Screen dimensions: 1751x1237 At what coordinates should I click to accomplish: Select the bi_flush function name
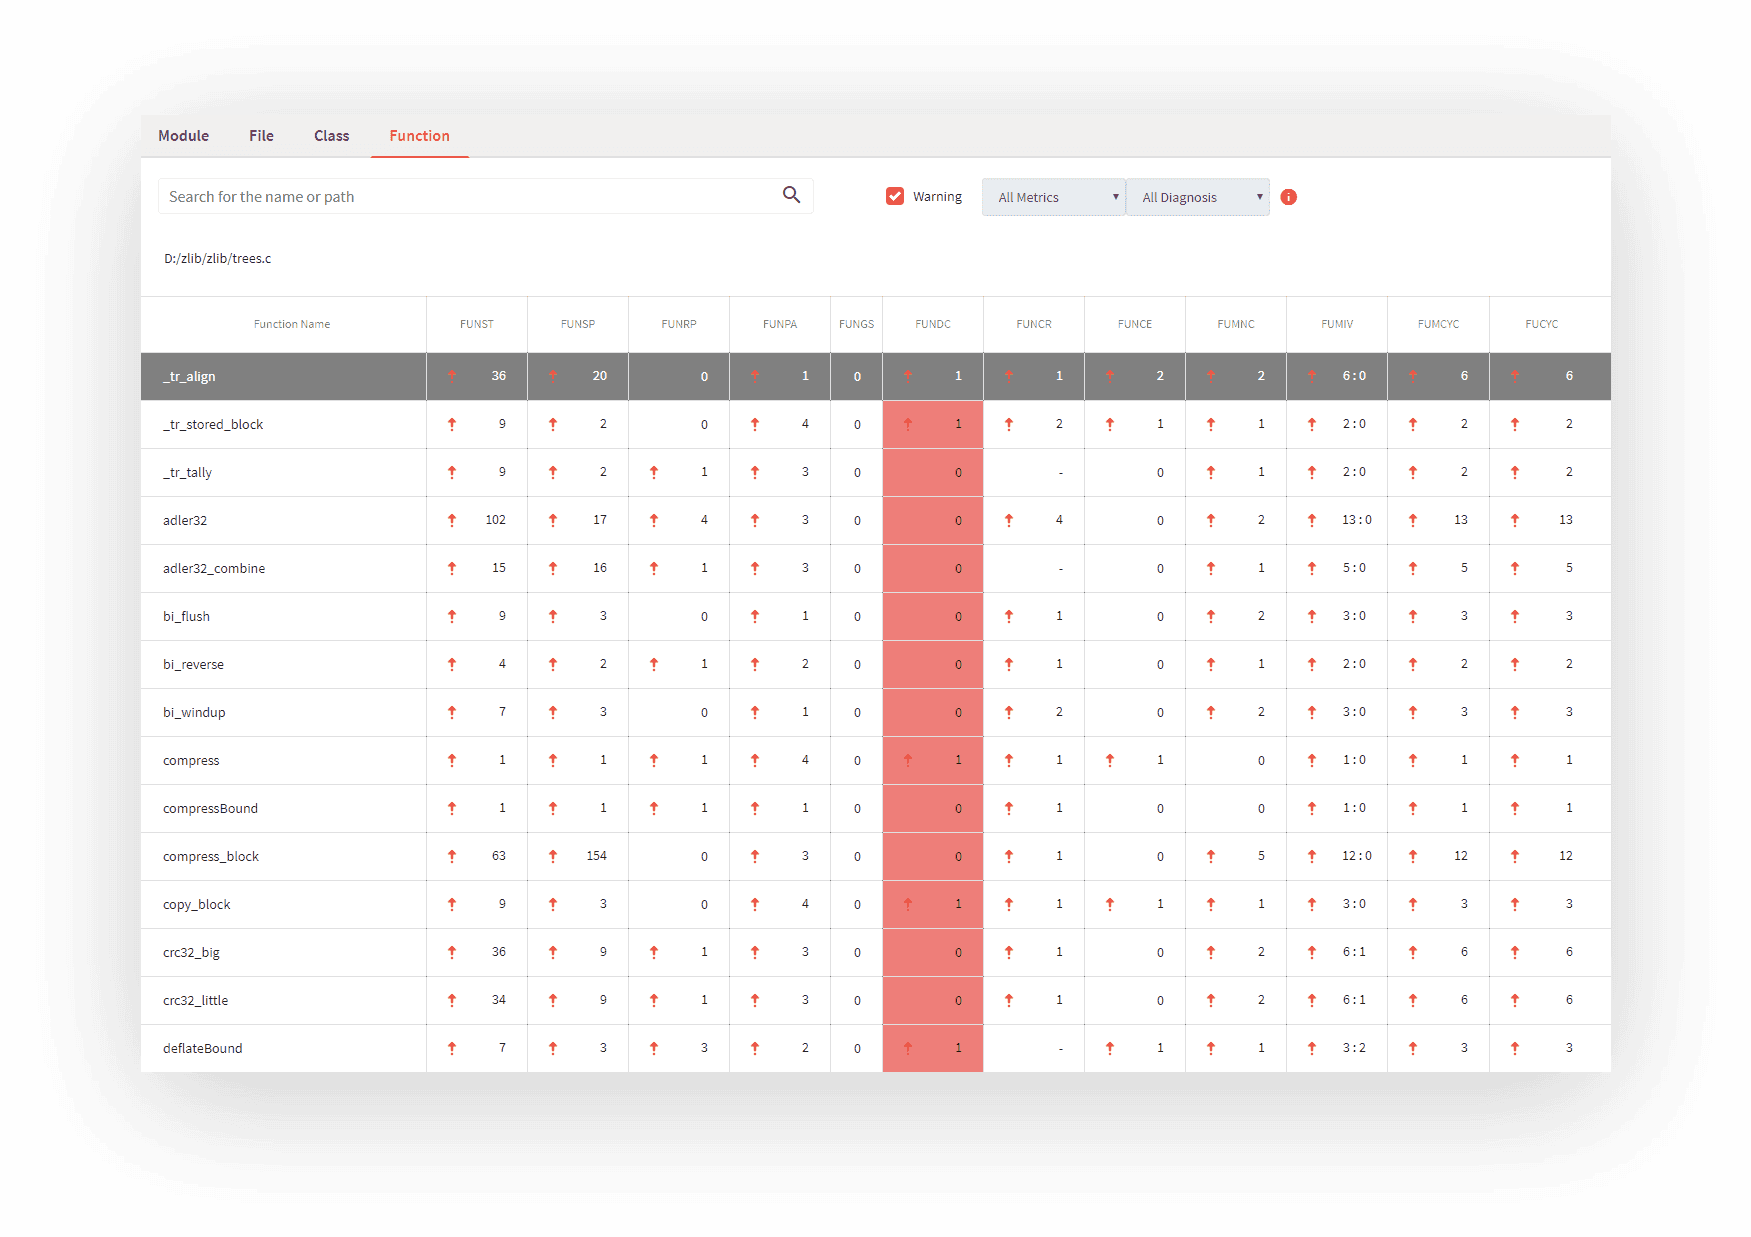[187, 616]
